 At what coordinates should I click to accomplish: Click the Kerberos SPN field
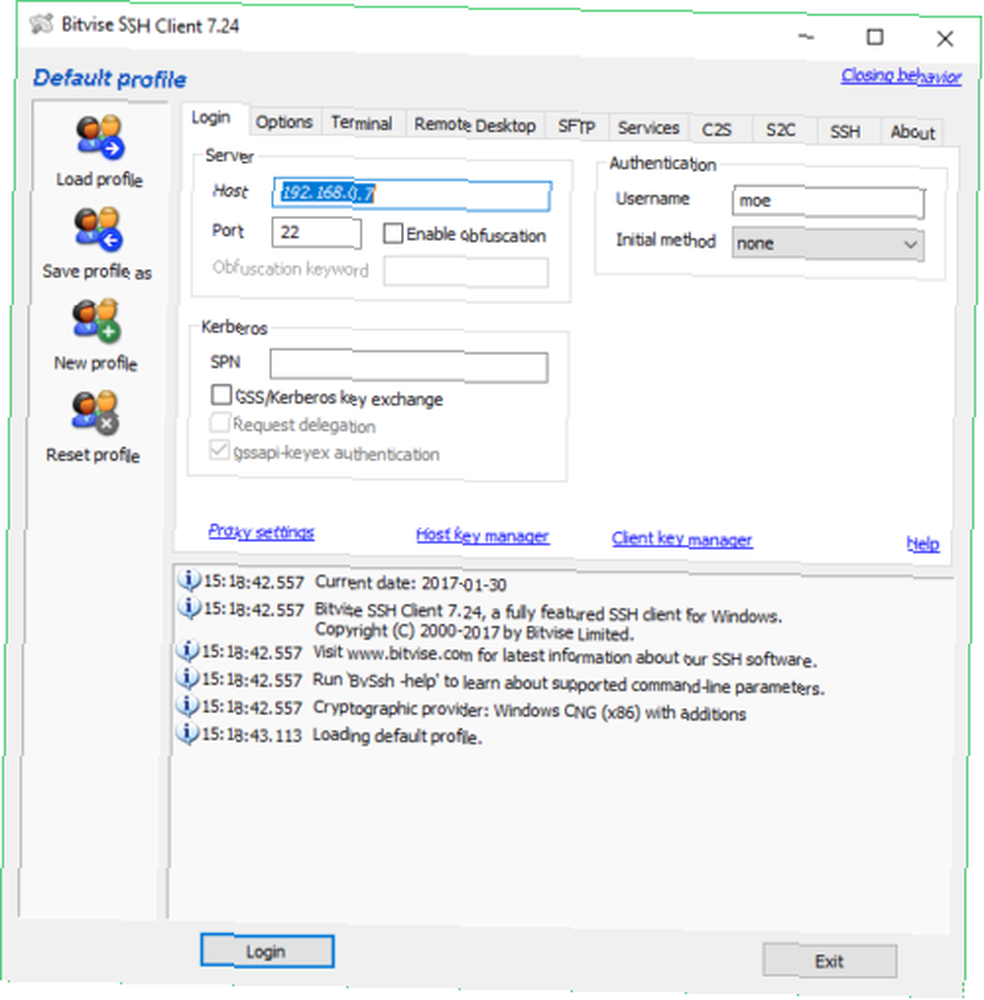(409, 366)
